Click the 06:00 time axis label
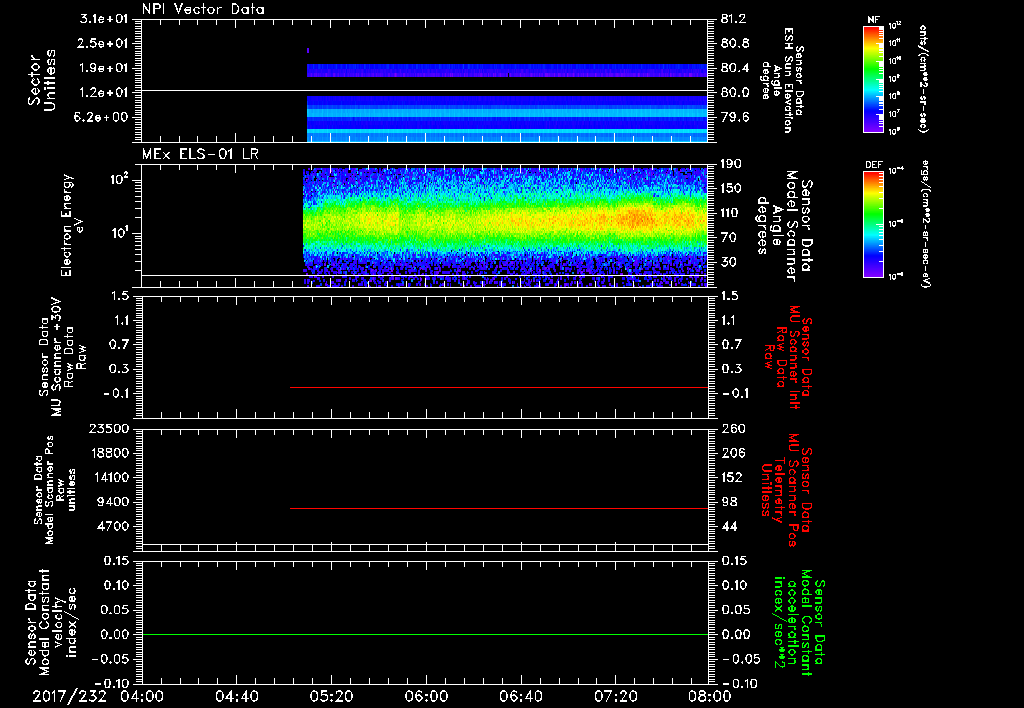 (426, 696)
